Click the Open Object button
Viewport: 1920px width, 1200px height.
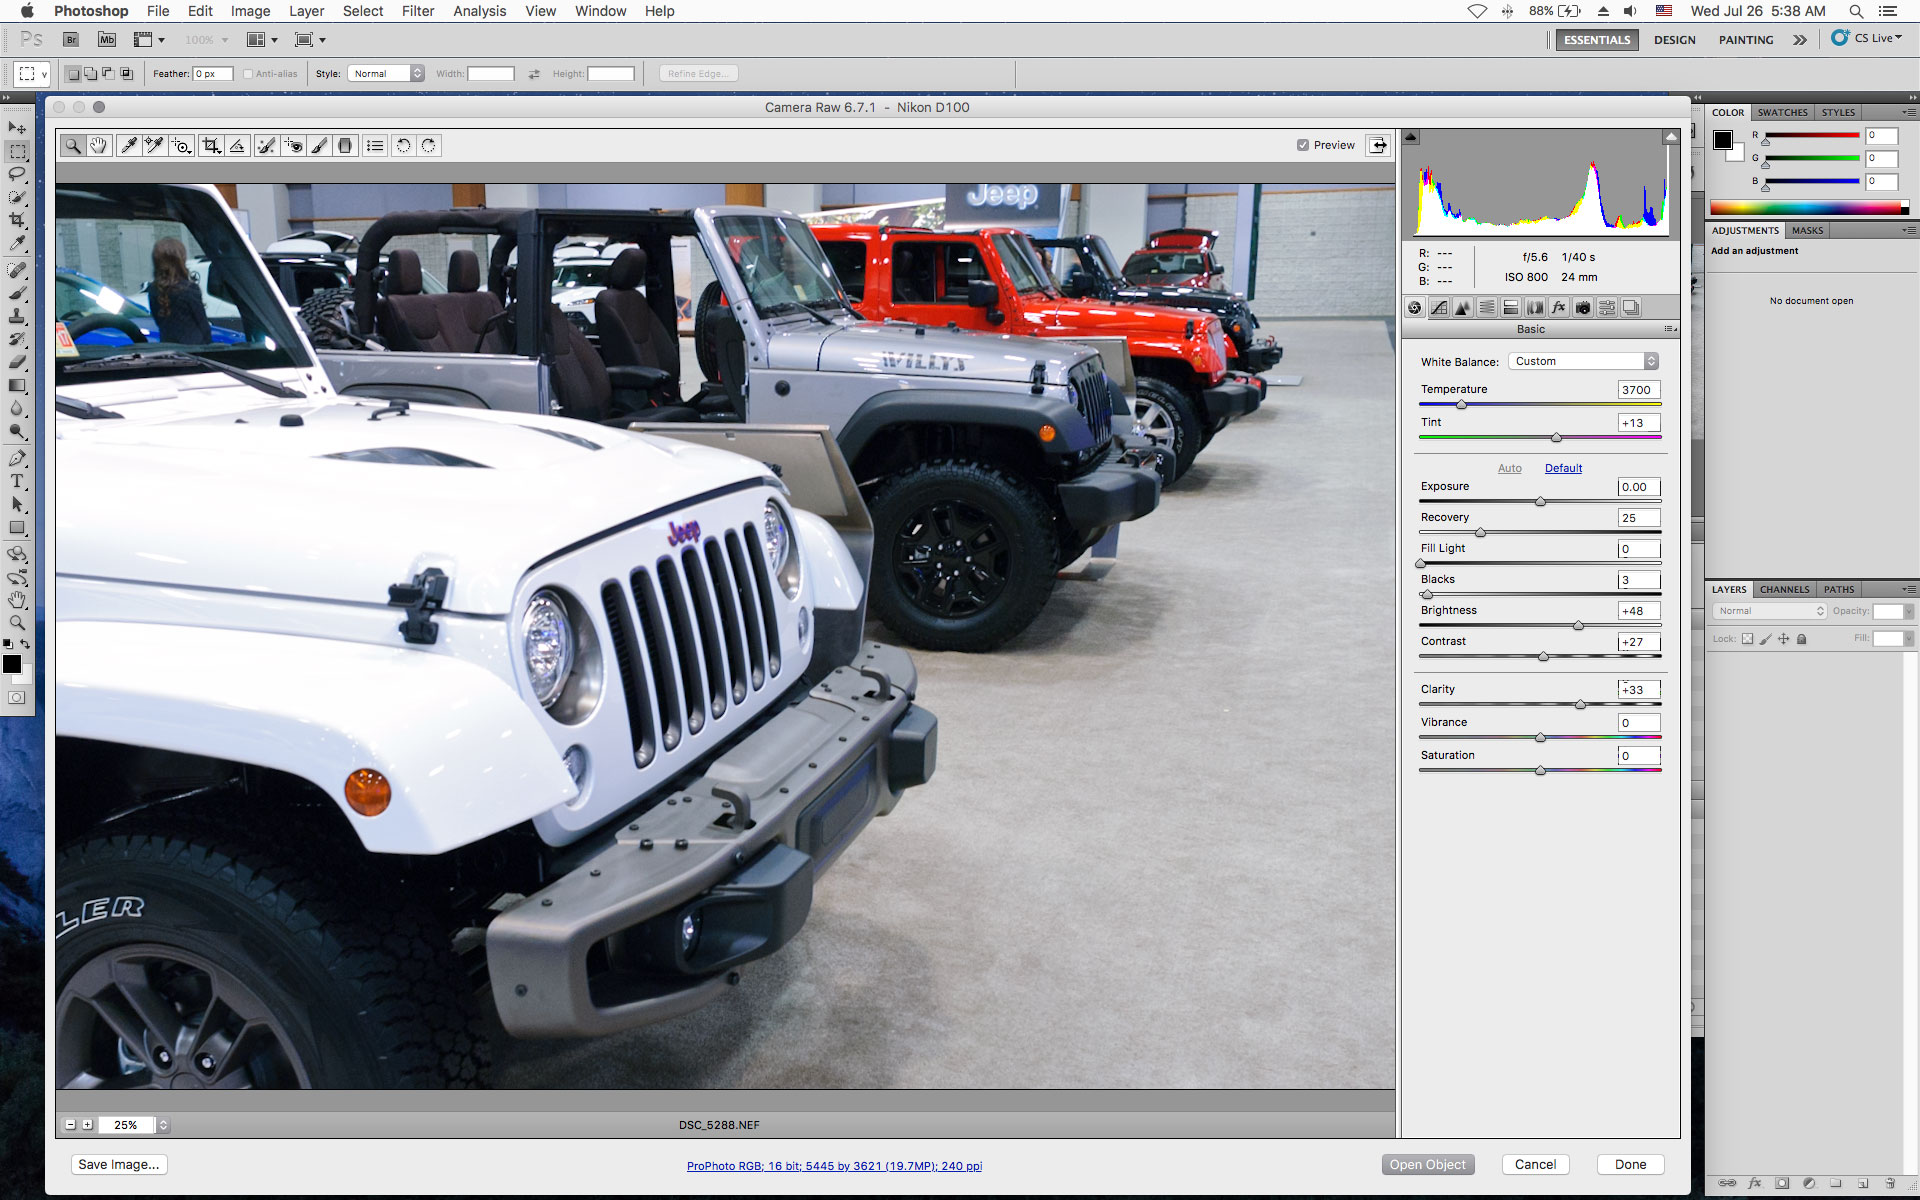pos(1427,1165)
